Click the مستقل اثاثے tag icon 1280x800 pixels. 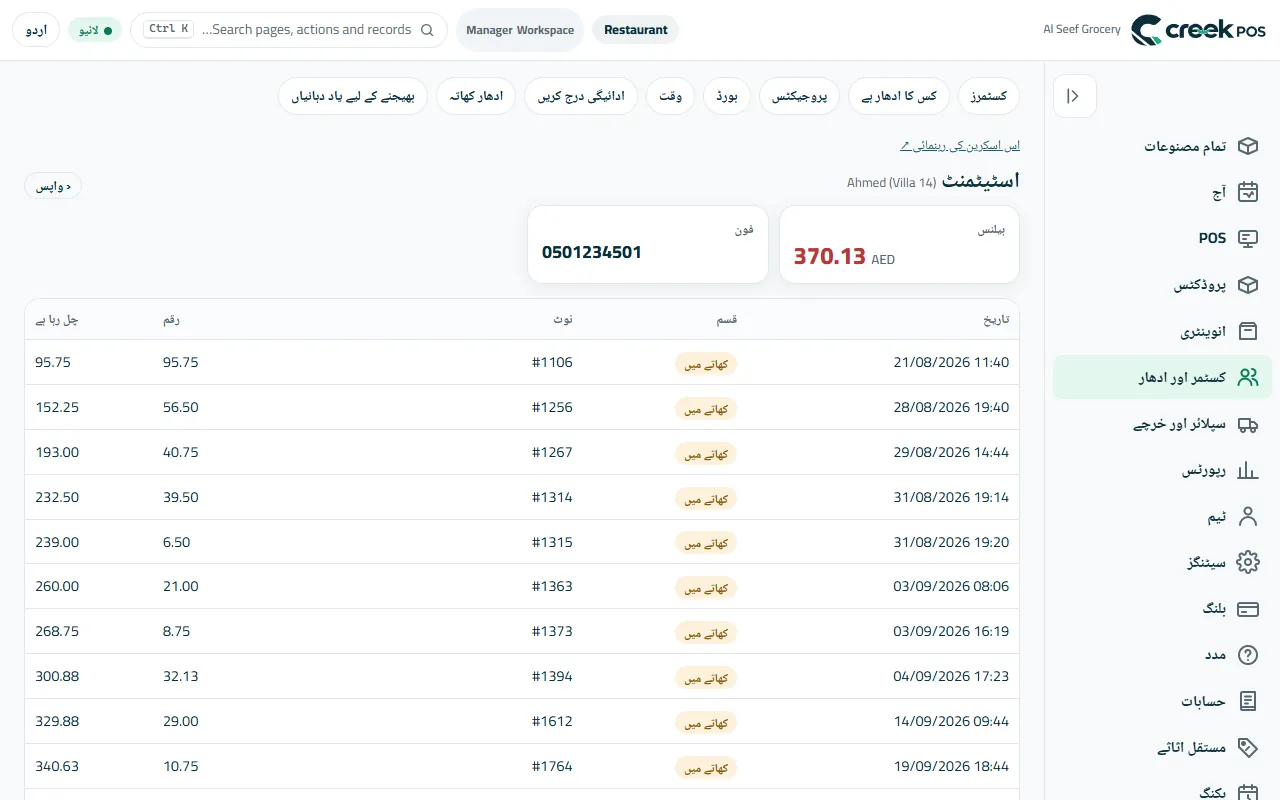click(1247, 747)
